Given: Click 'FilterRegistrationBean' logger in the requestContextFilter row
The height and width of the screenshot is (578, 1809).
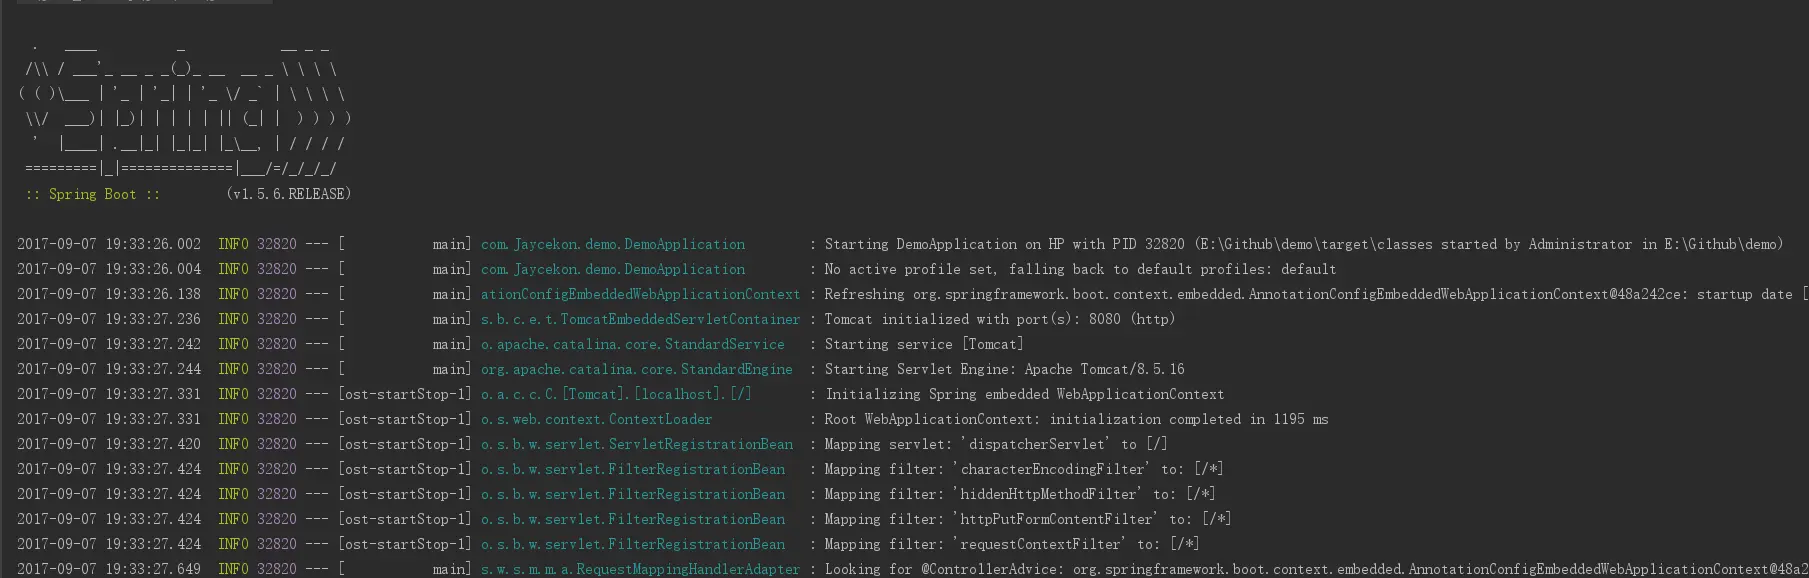Looking at the screenshot, I should coord(633,544).
